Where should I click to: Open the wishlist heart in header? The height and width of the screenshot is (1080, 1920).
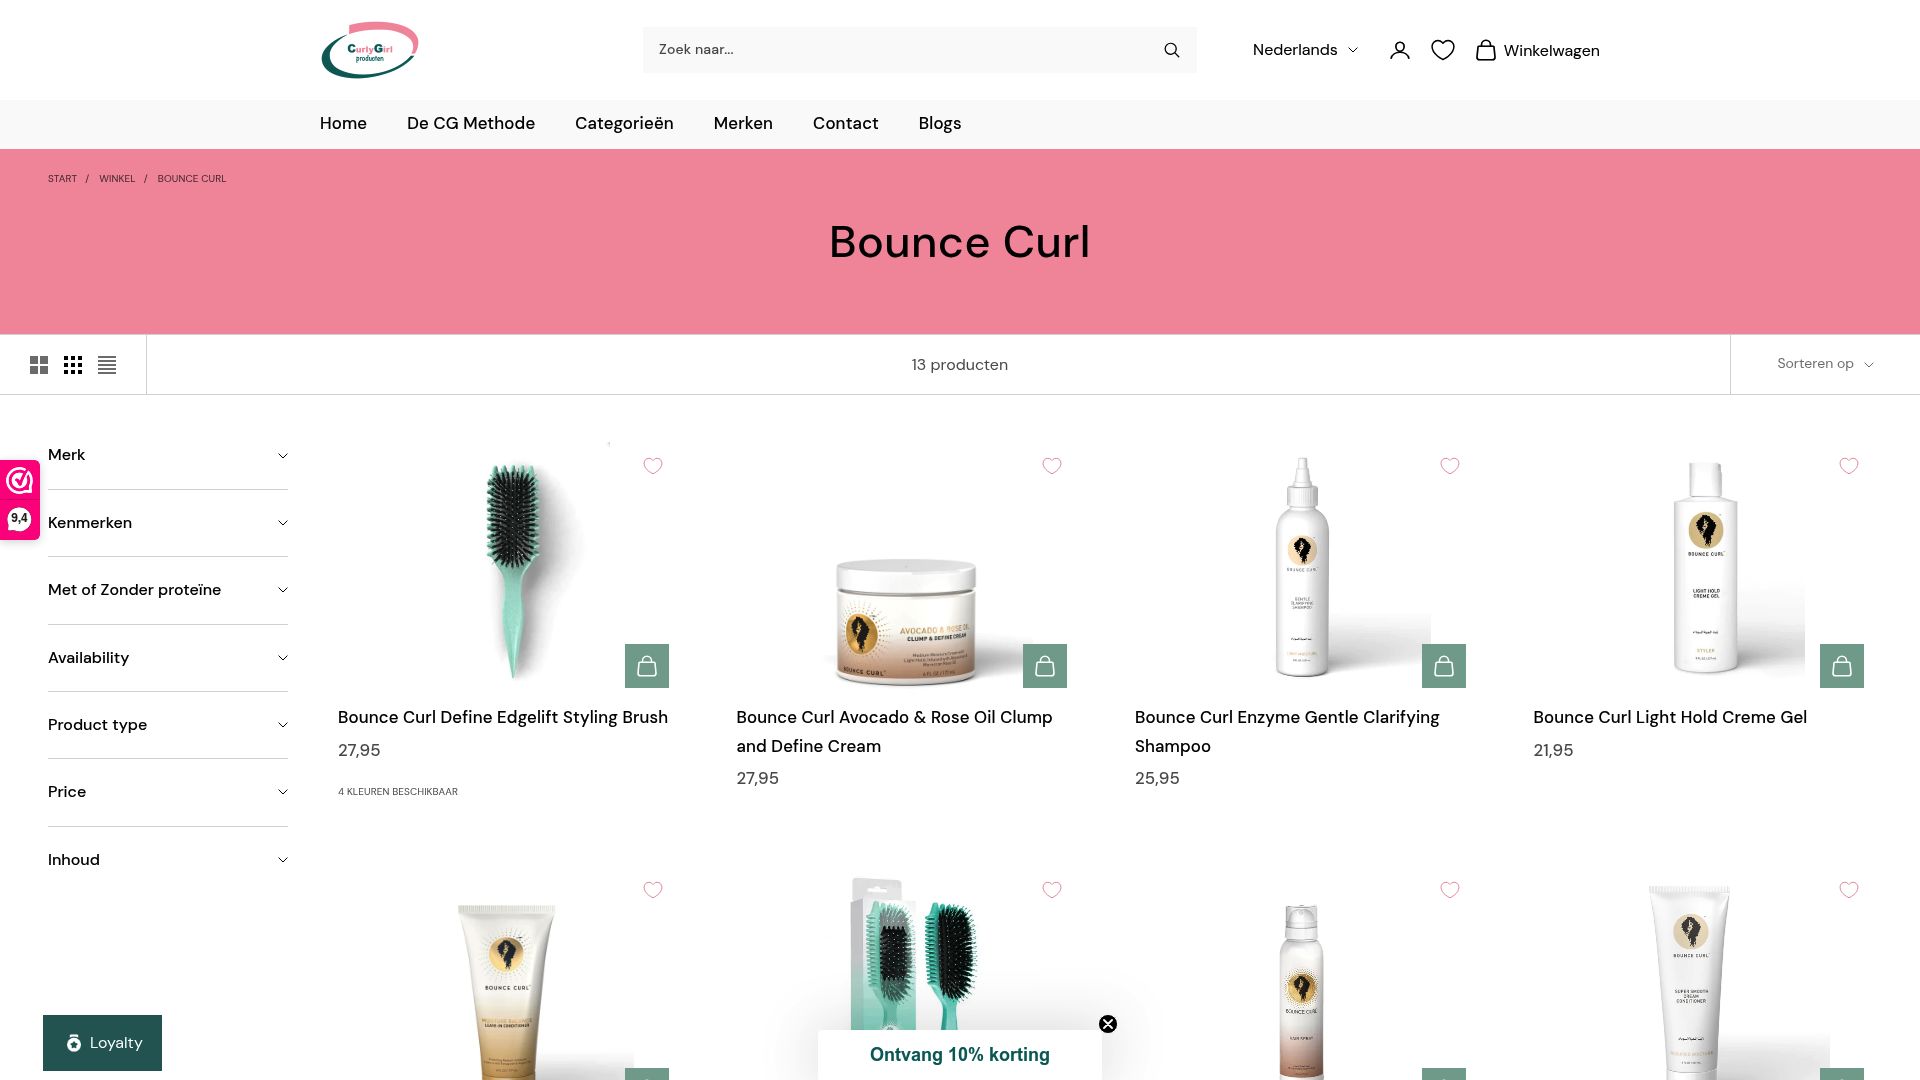click(x=1442, y=50)
